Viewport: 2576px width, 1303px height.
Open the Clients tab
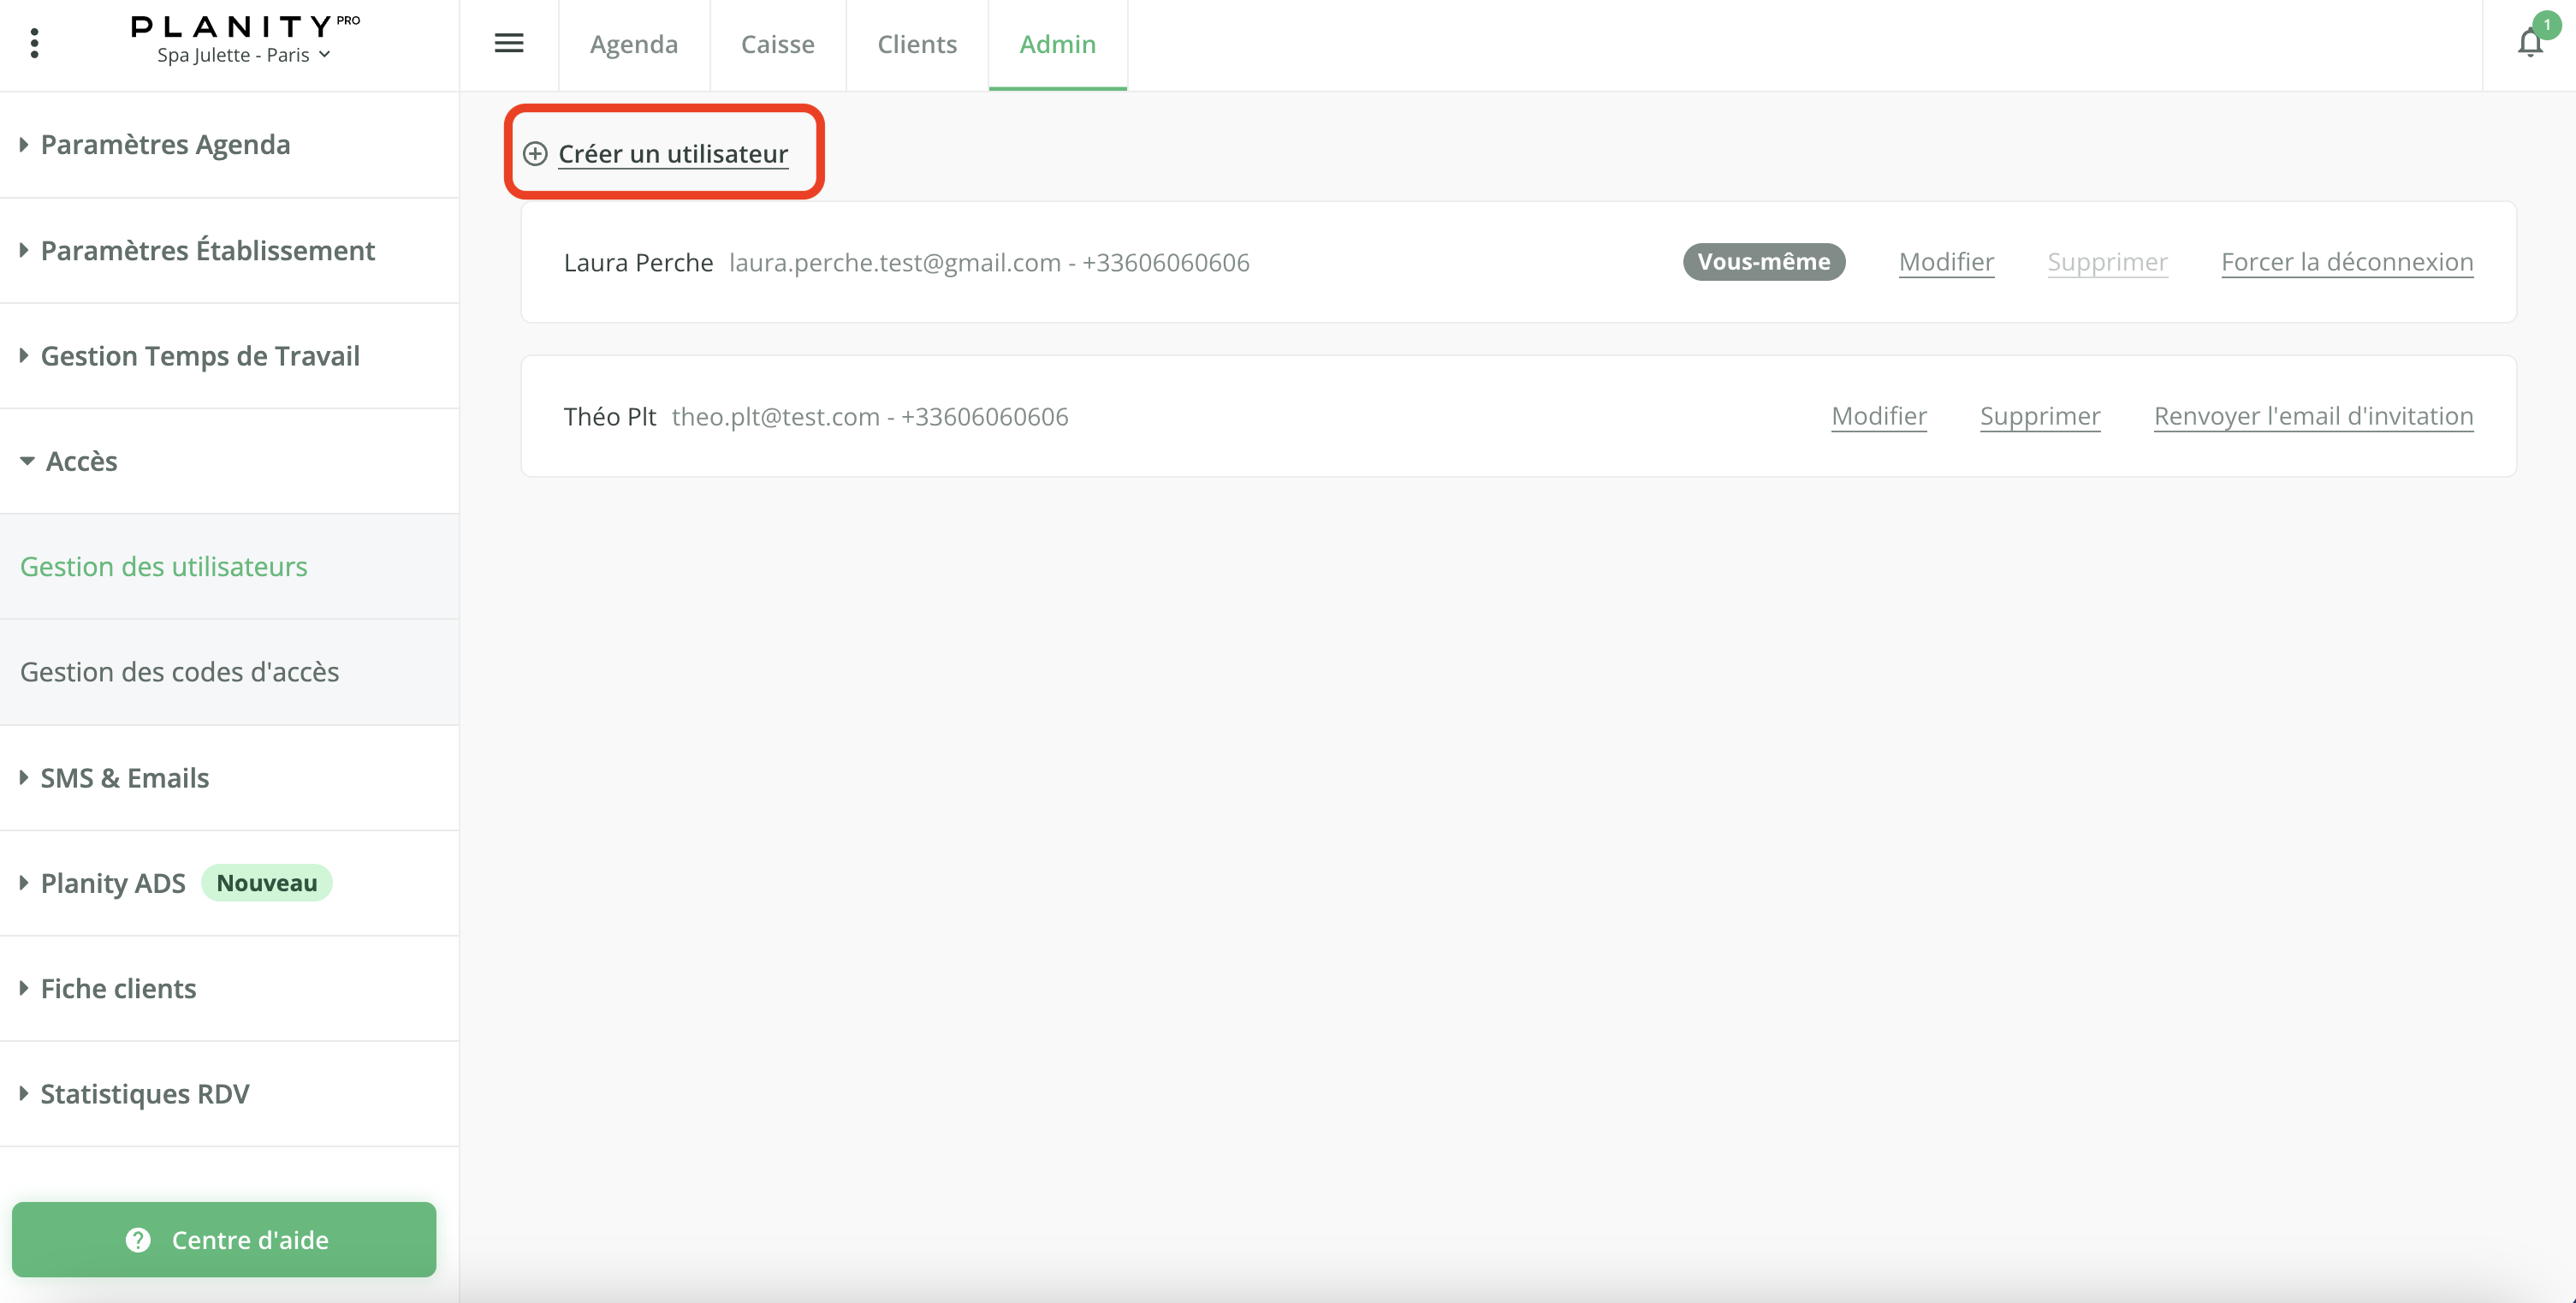click(x=916, y=44)
